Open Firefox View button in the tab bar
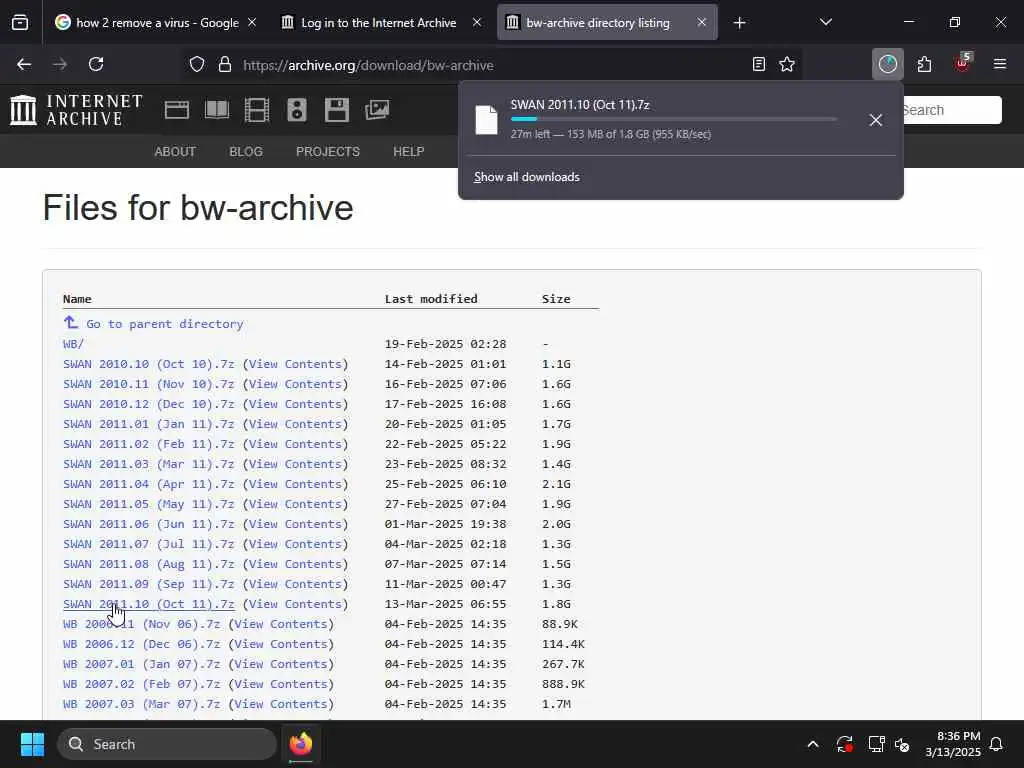 [20, 23]
